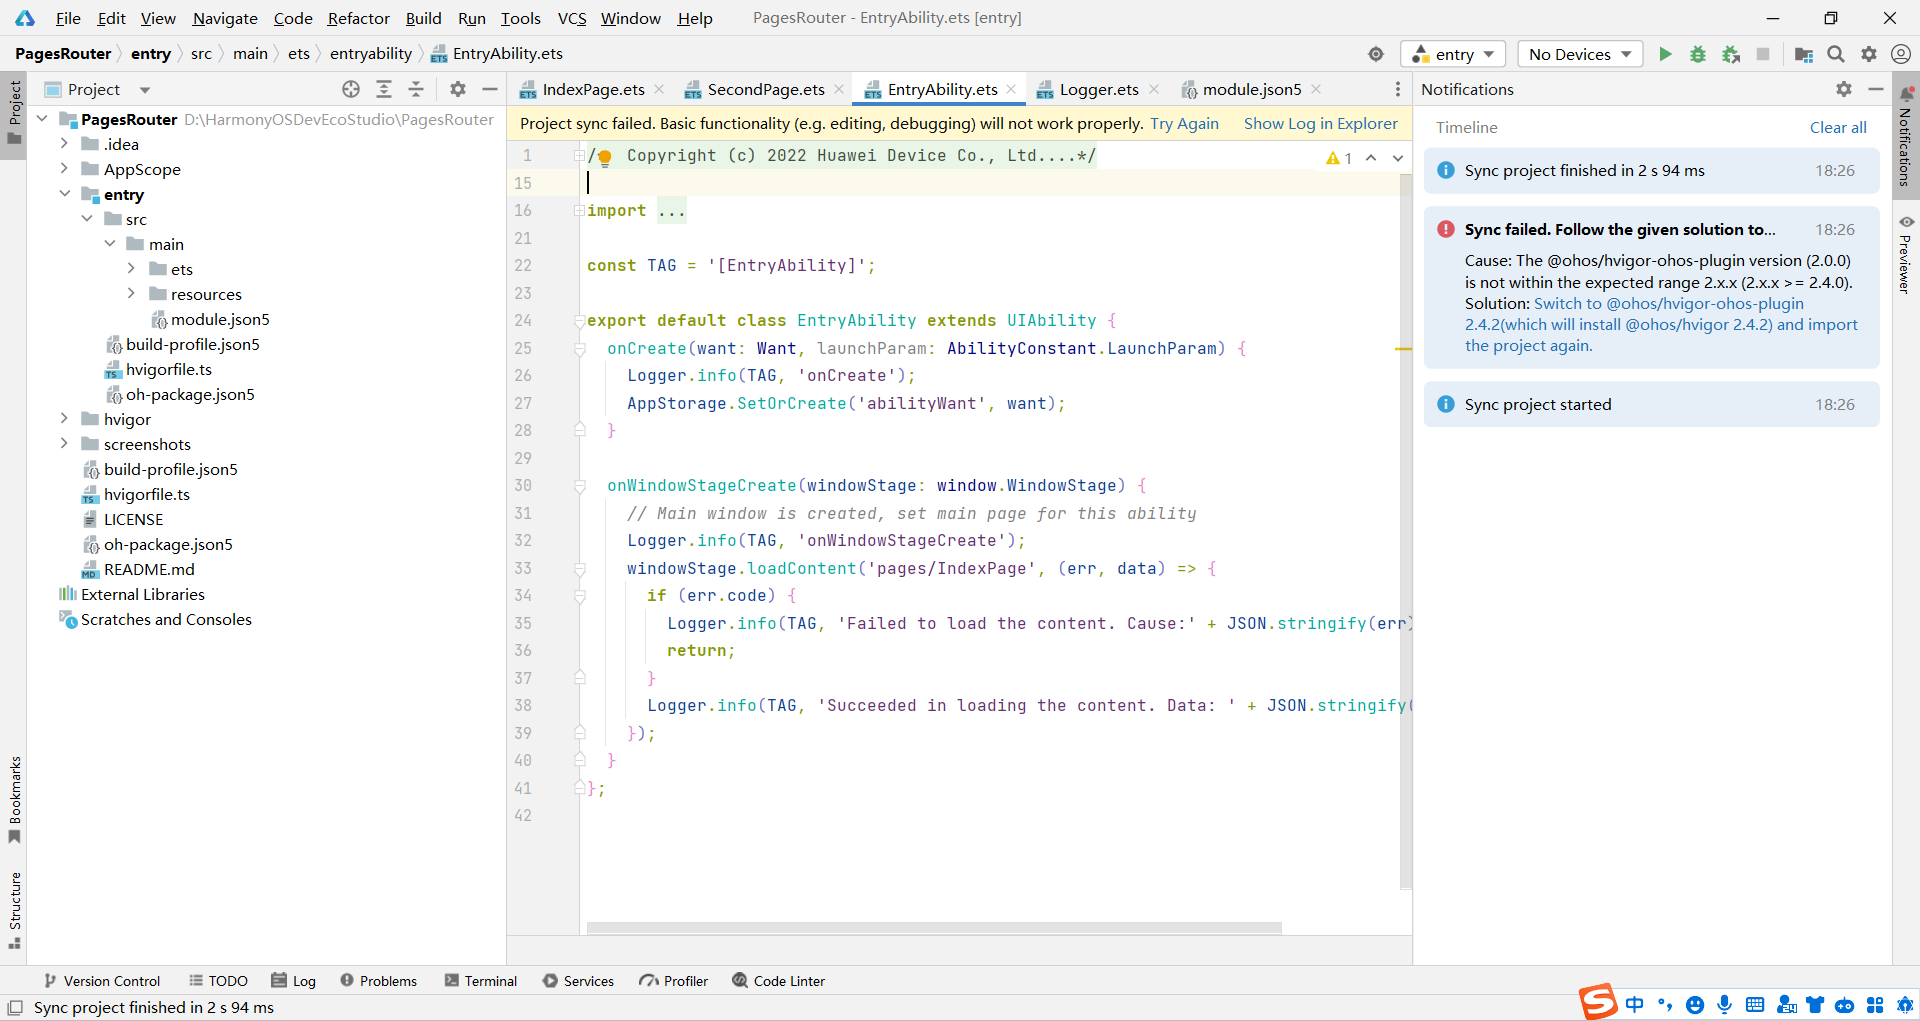Open Project panel options gear

pos(458,89)
